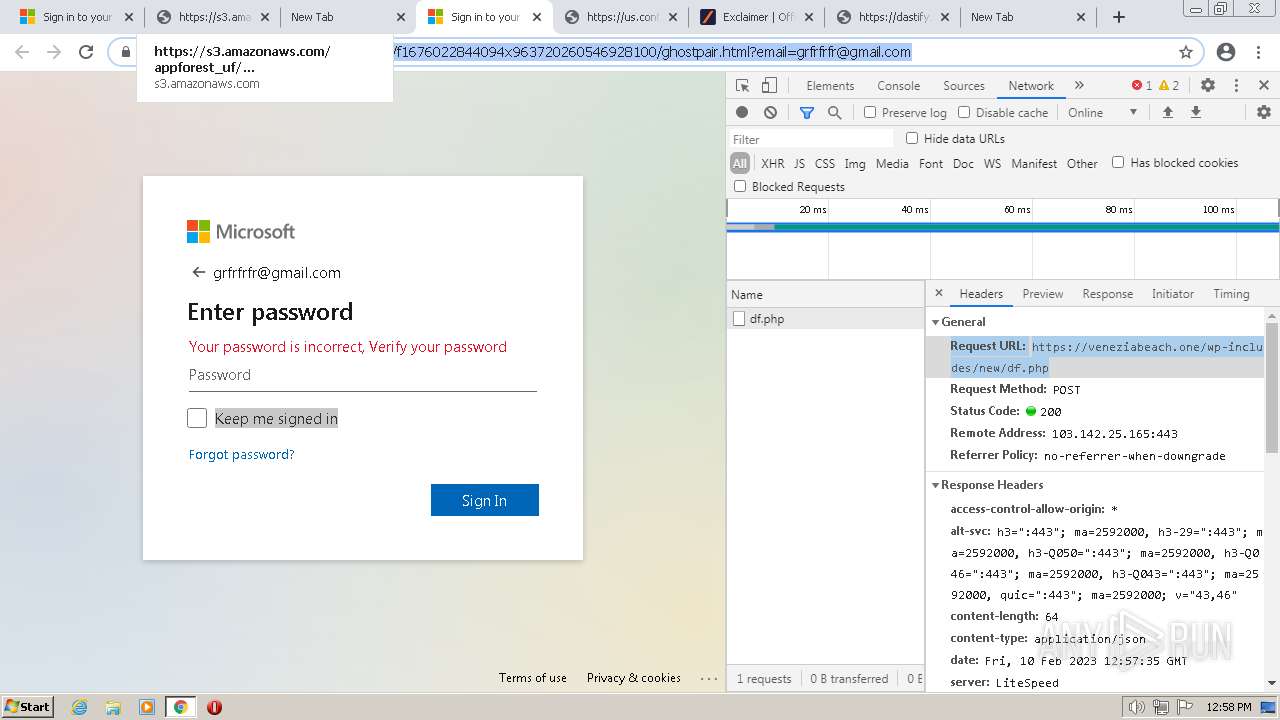Click the network Filter text box

(x=811, y=139)
